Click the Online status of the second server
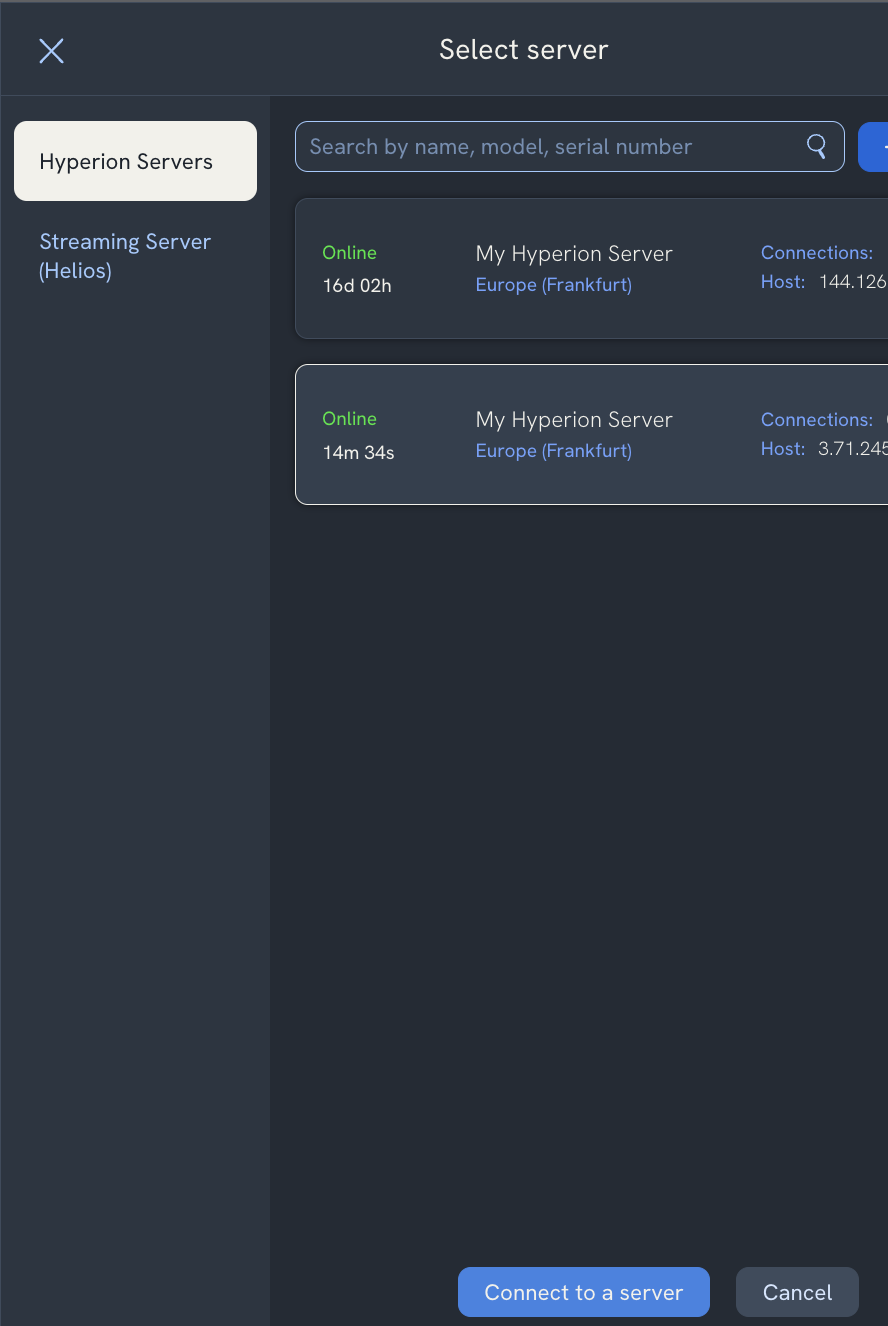888x1326 pixels. tap(349, 419)
